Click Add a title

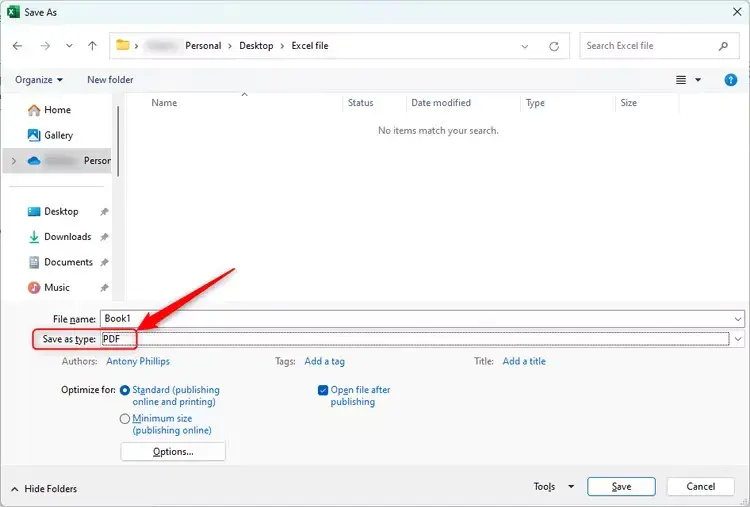click(524, 362)
